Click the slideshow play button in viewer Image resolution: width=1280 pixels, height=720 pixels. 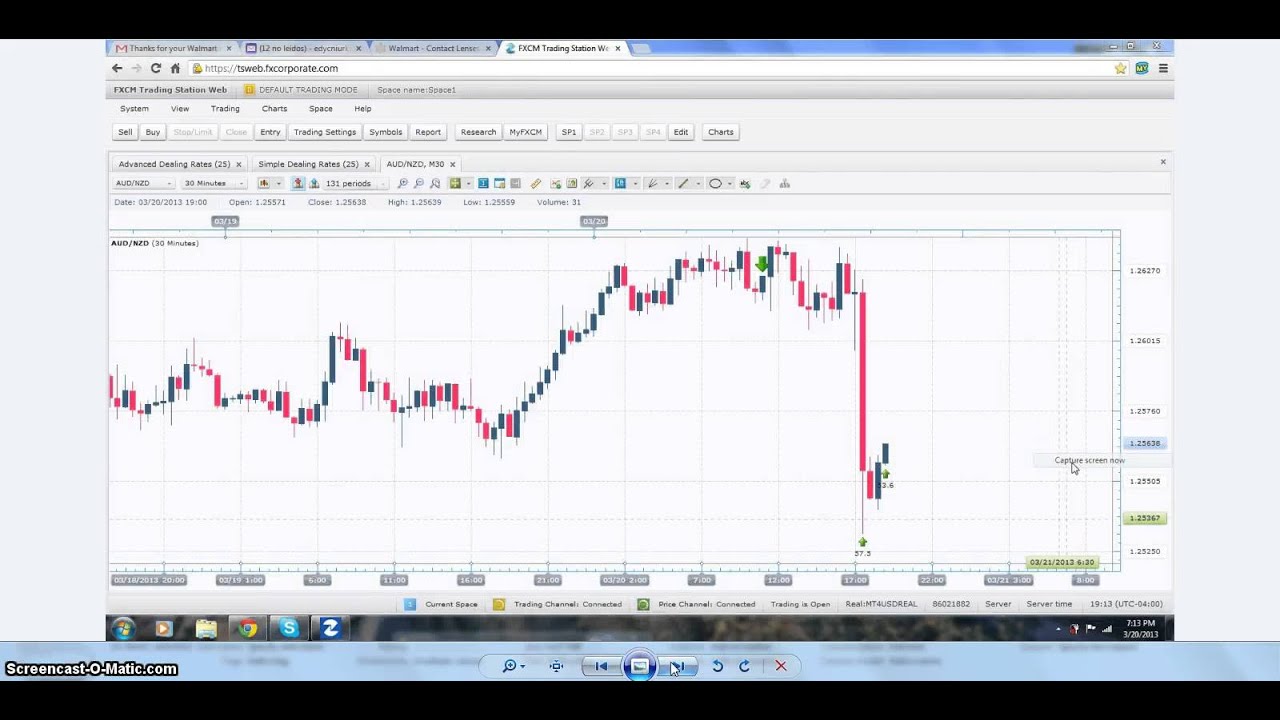(639, 666)
